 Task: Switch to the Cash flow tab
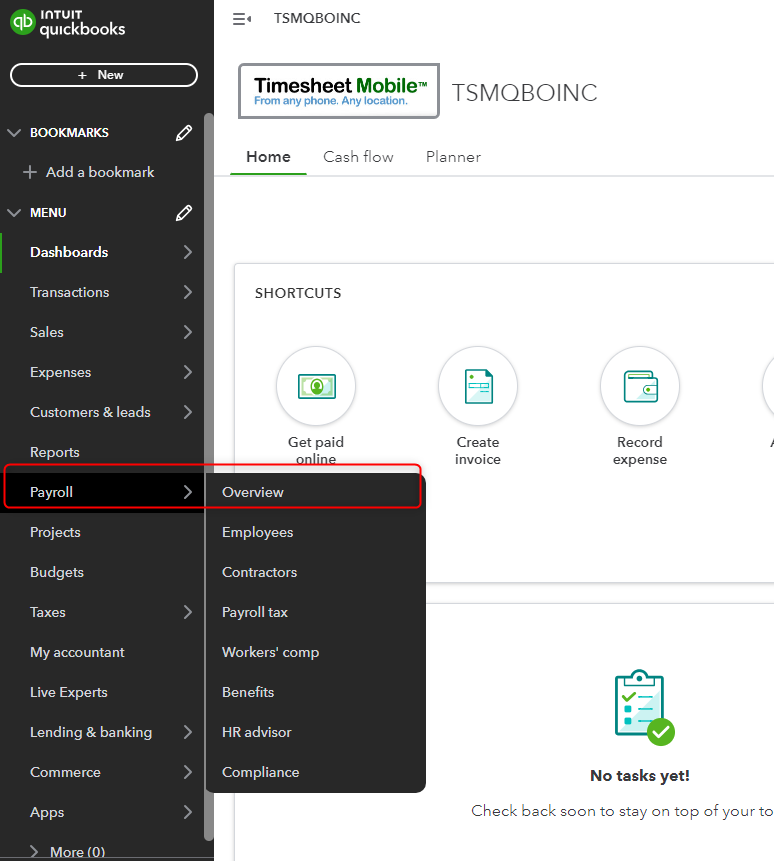click(358, 157)
